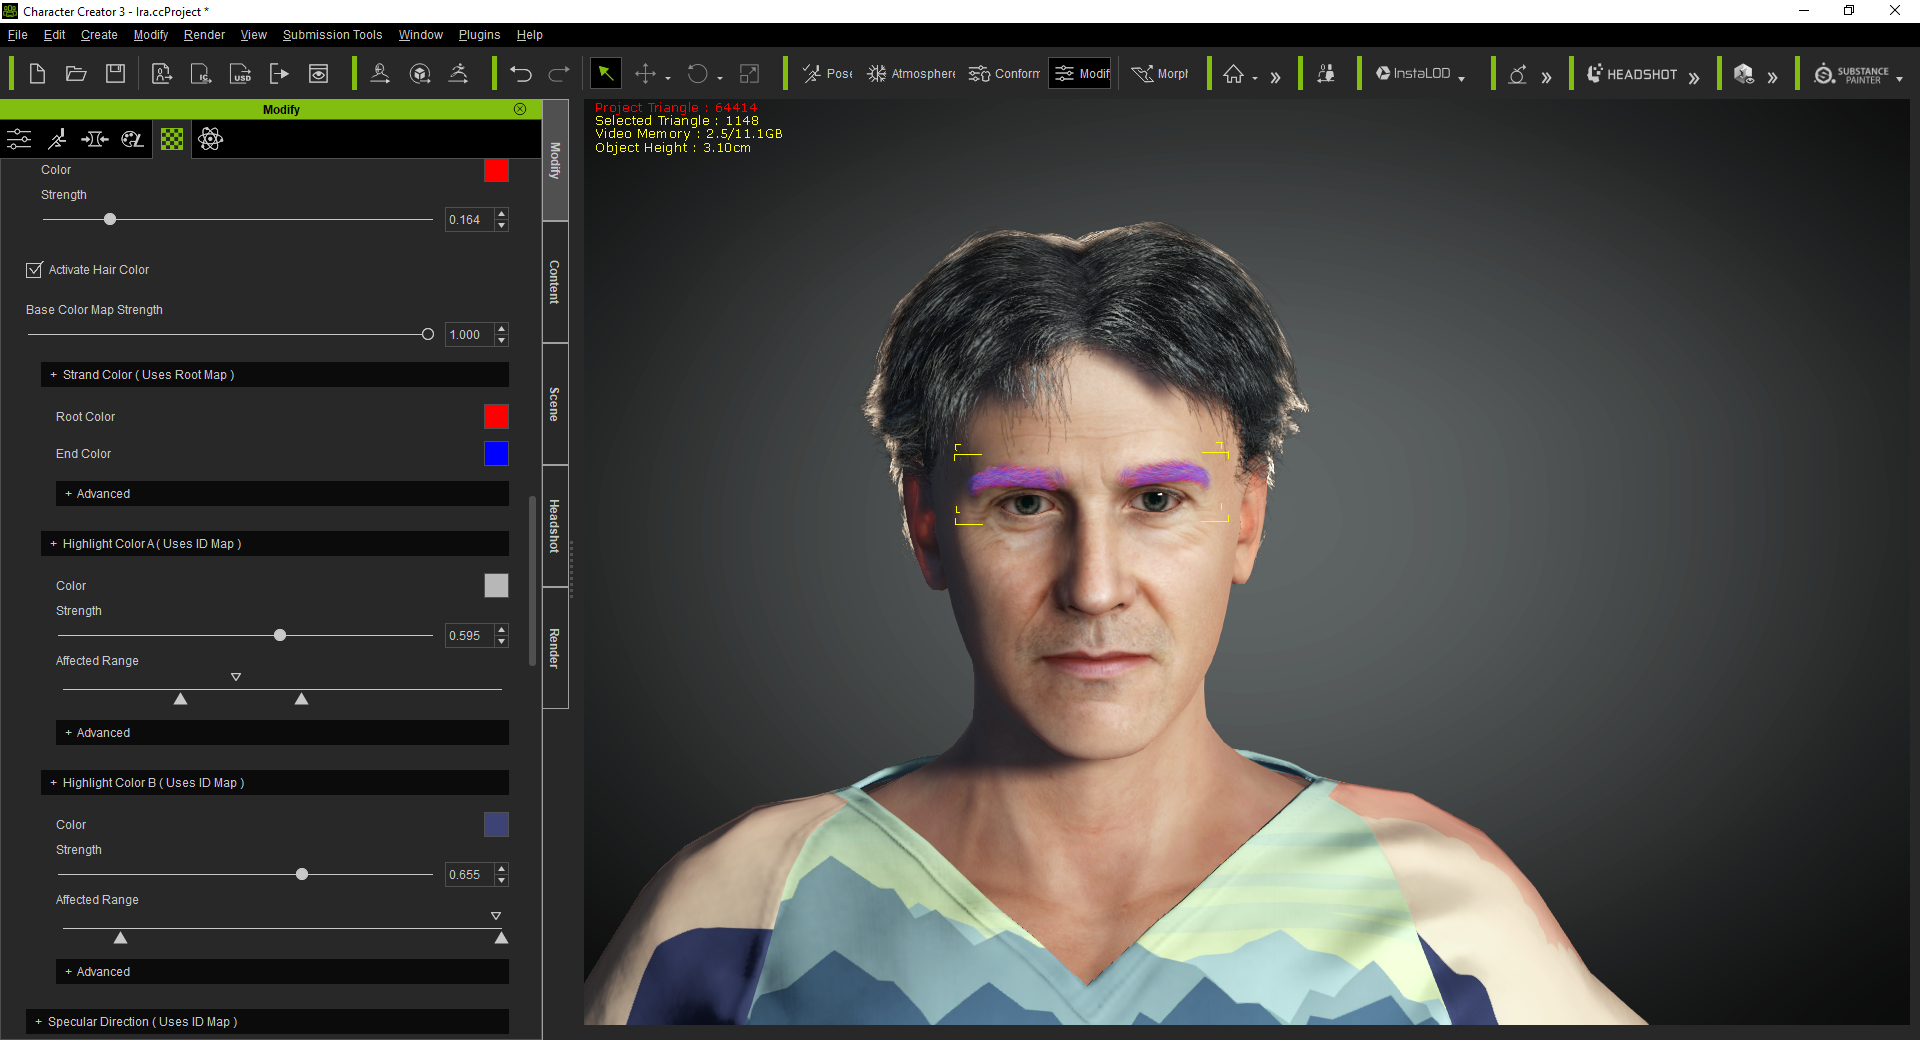Click the character swap icon in toolbar
The image size is (1920, 1040).
[x=1326, y=74]
